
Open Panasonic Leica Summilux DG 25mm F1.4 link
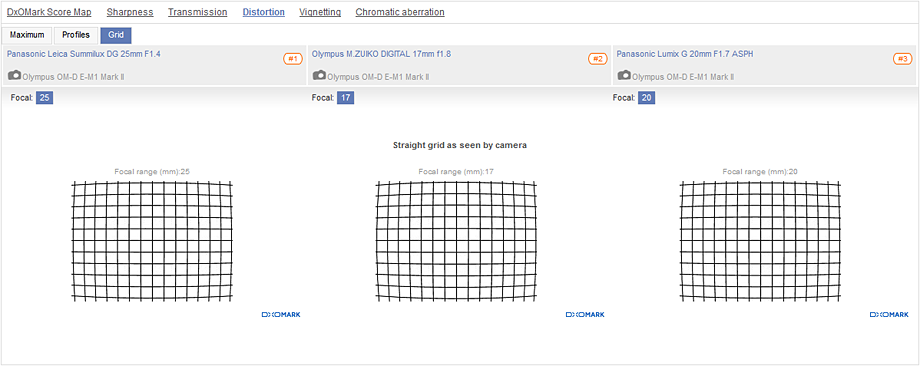84,54
